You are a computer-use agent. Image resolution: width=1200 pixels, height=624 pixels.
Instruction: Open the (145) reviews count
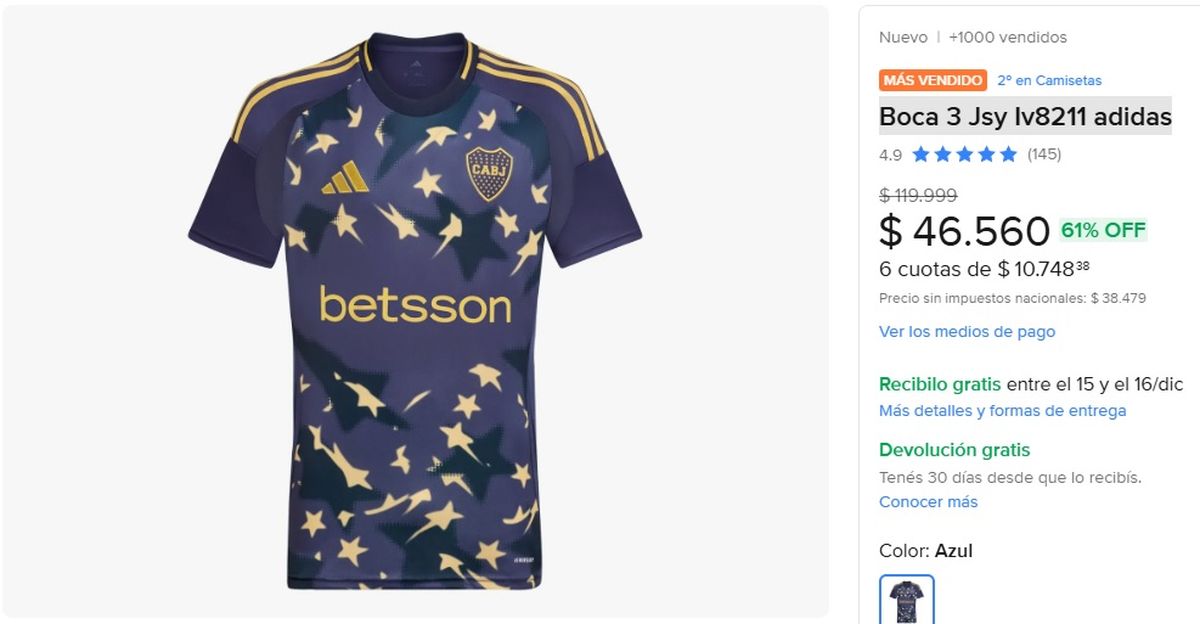click(x=1044, y=154)
